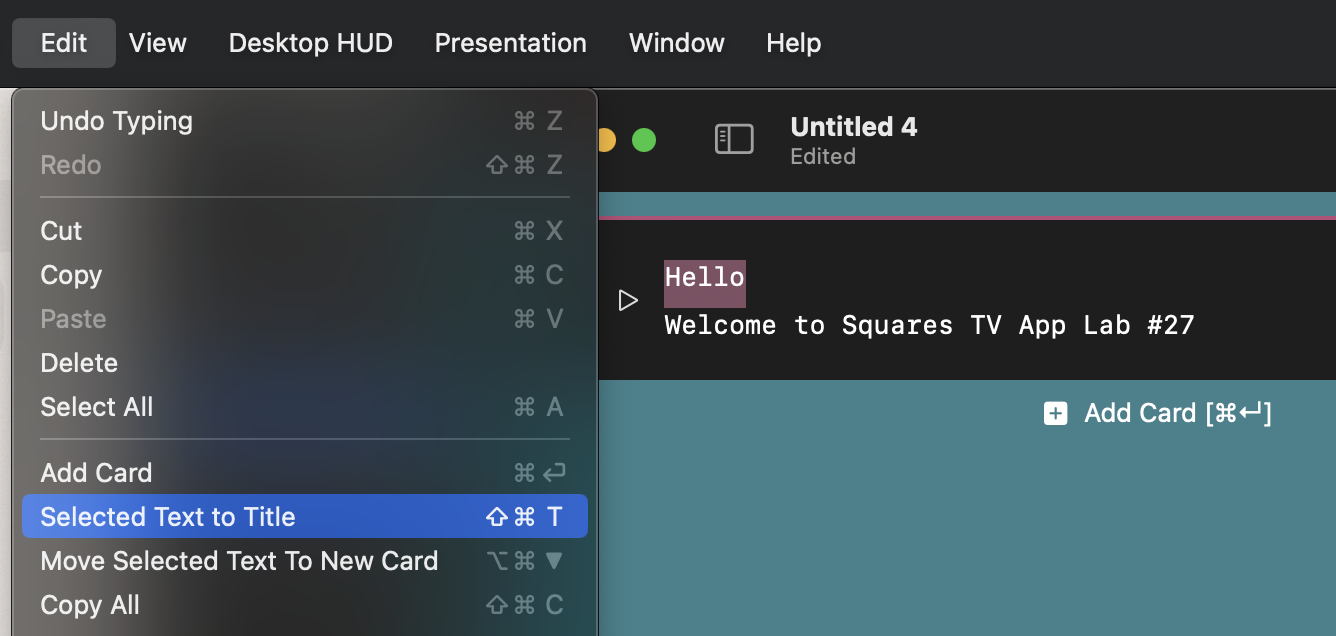Open the Window menu
Viewport: 1336px width, 636px height.
[676, 43]
